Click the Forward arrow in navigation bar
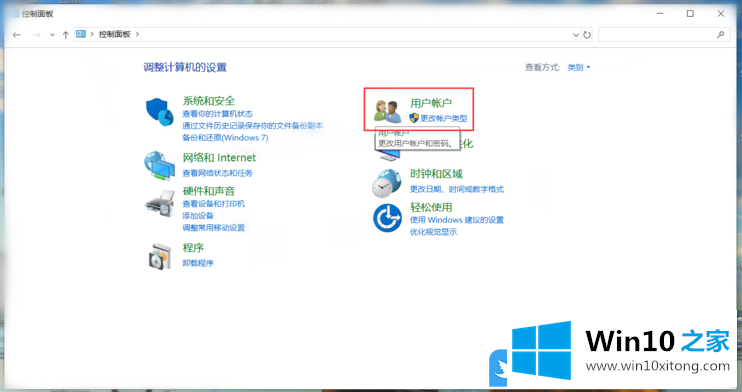742x392 pixels. pos(36,35)
